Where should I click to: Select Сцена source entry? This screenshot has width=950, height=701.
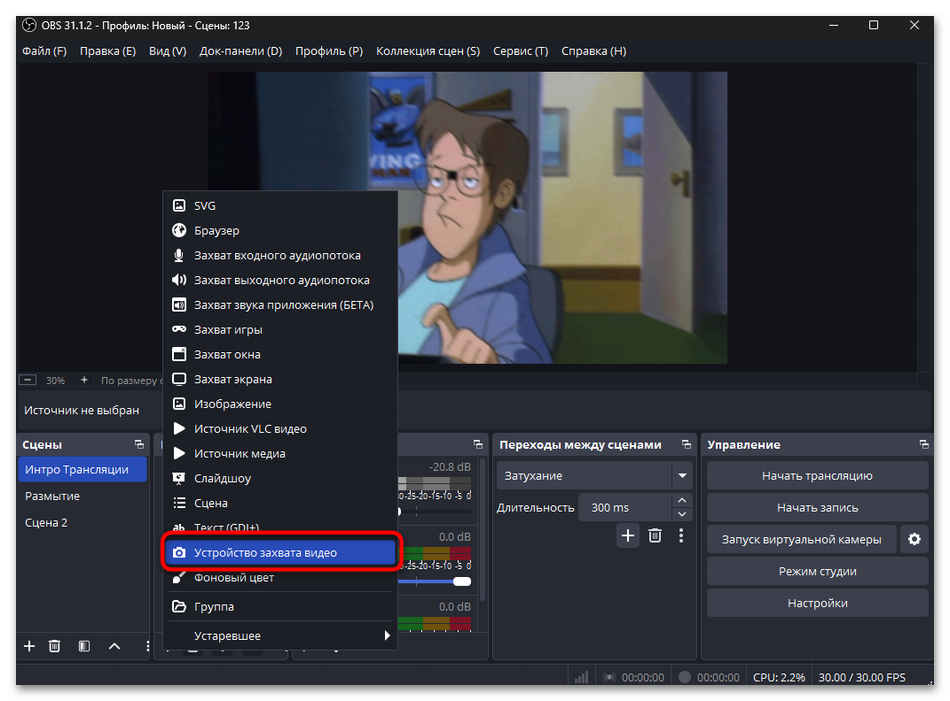(280, 503)
